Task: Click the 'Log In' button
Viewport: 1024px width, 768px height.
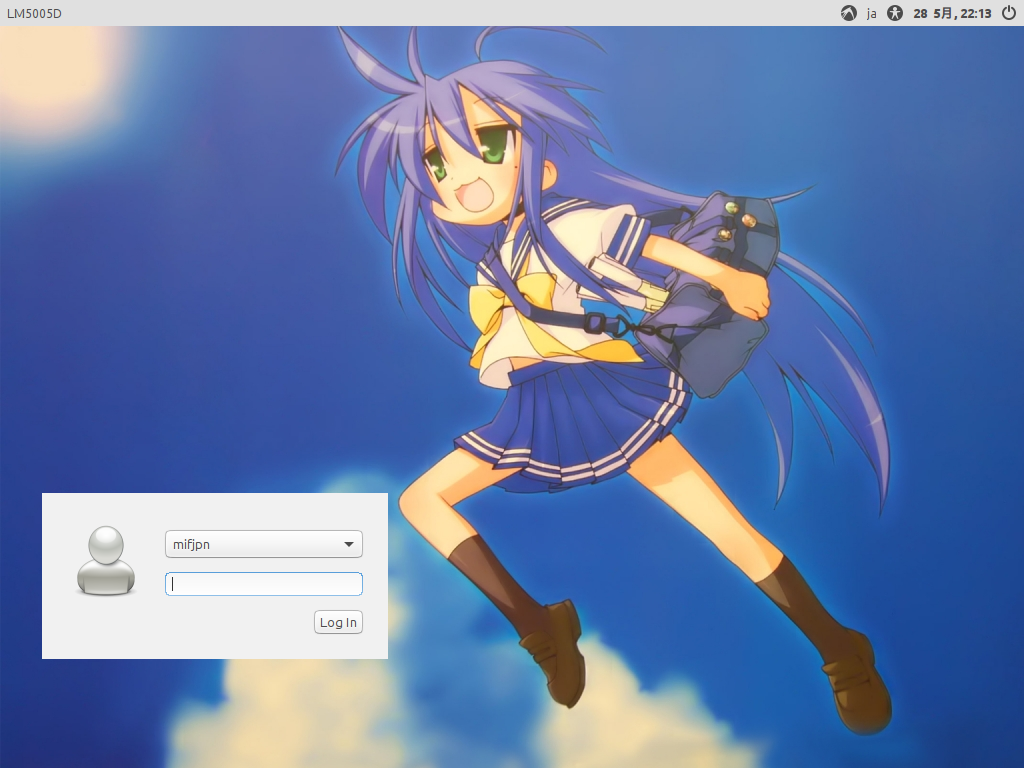Action: tap(338, 622)
